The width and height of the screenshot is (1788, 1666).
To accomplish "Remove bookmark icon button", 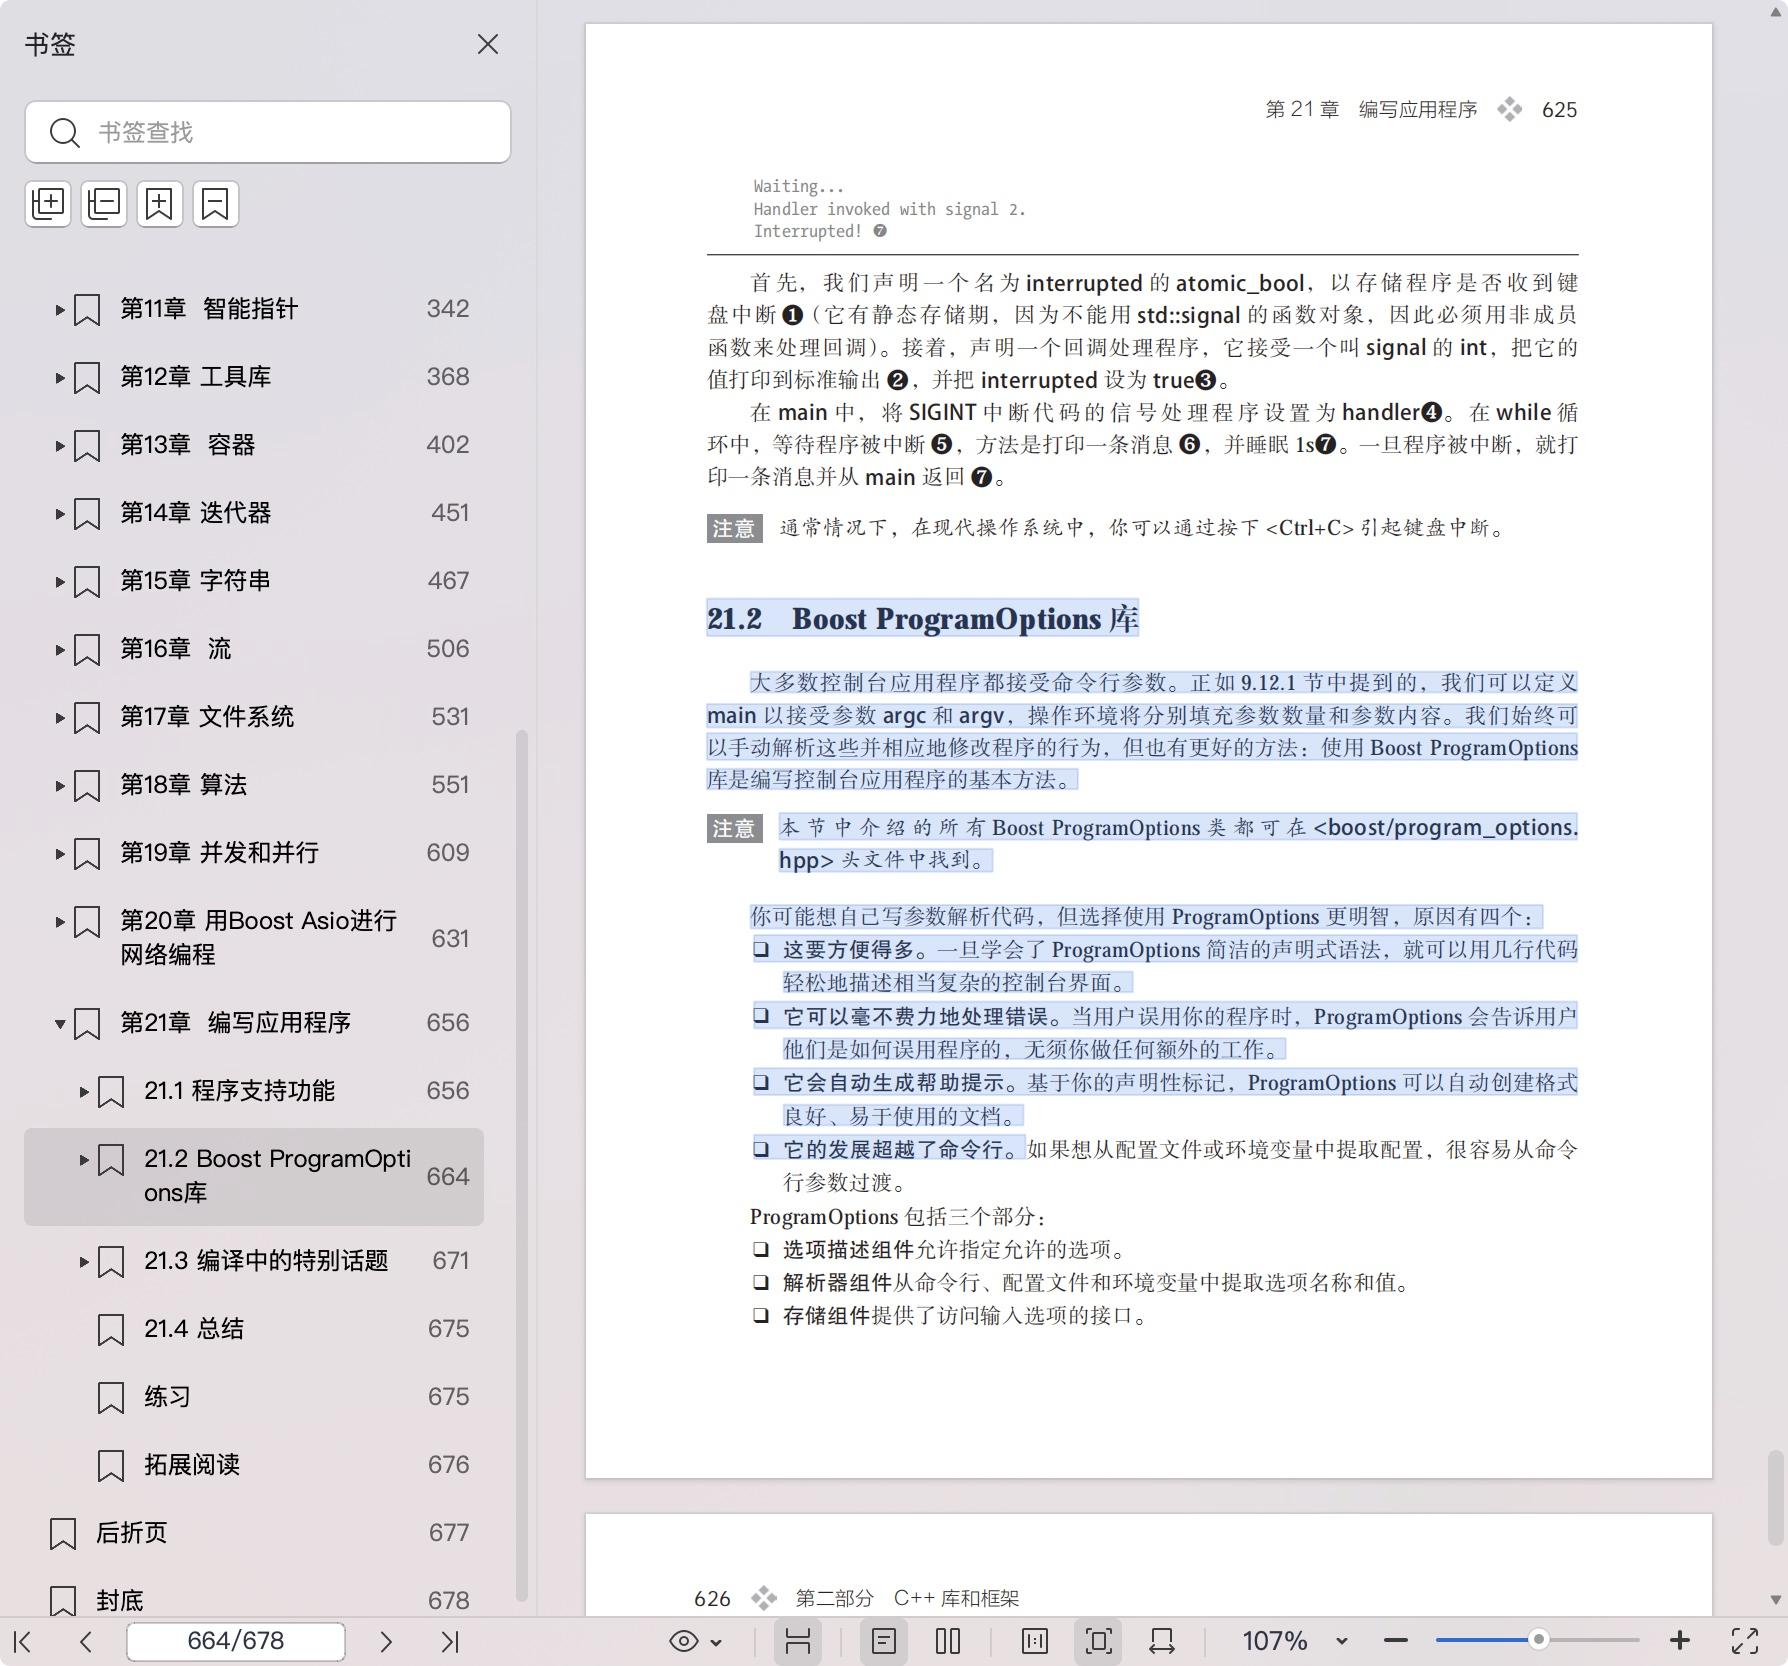I will [216, 204].
